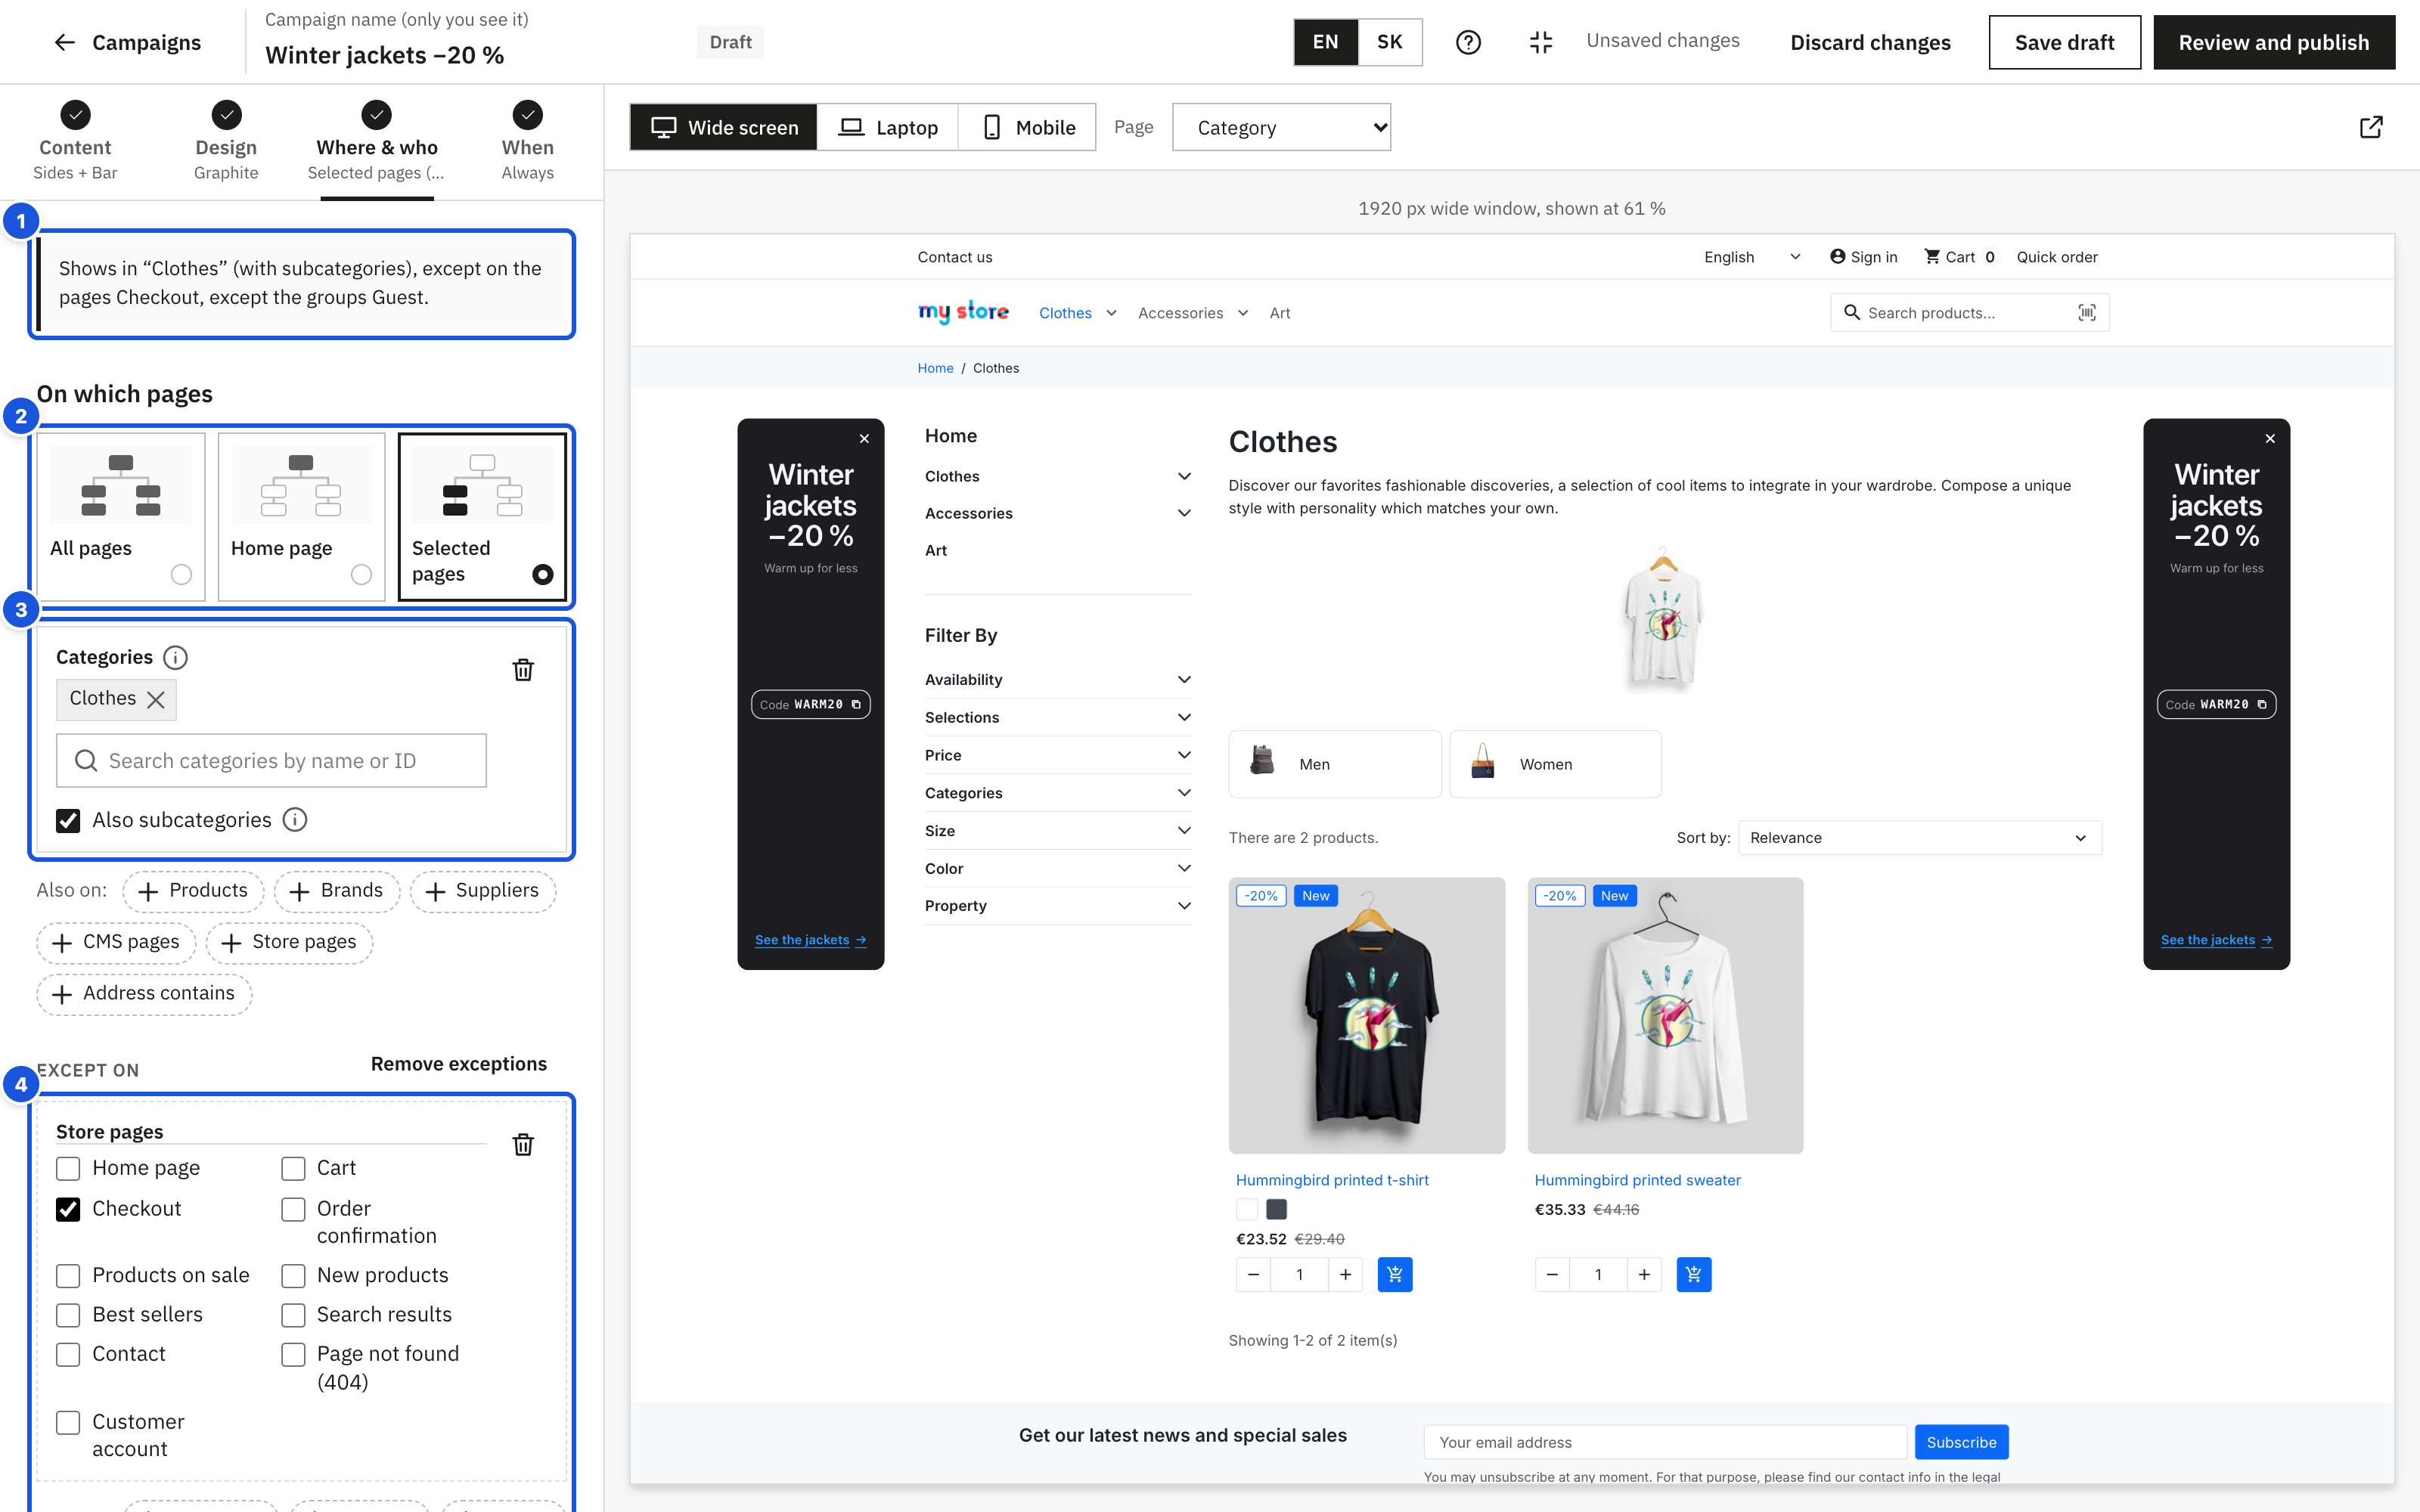Click the Save draft button
2420x1512 pixels.
pyautogui.click(x=2064, y=42)
